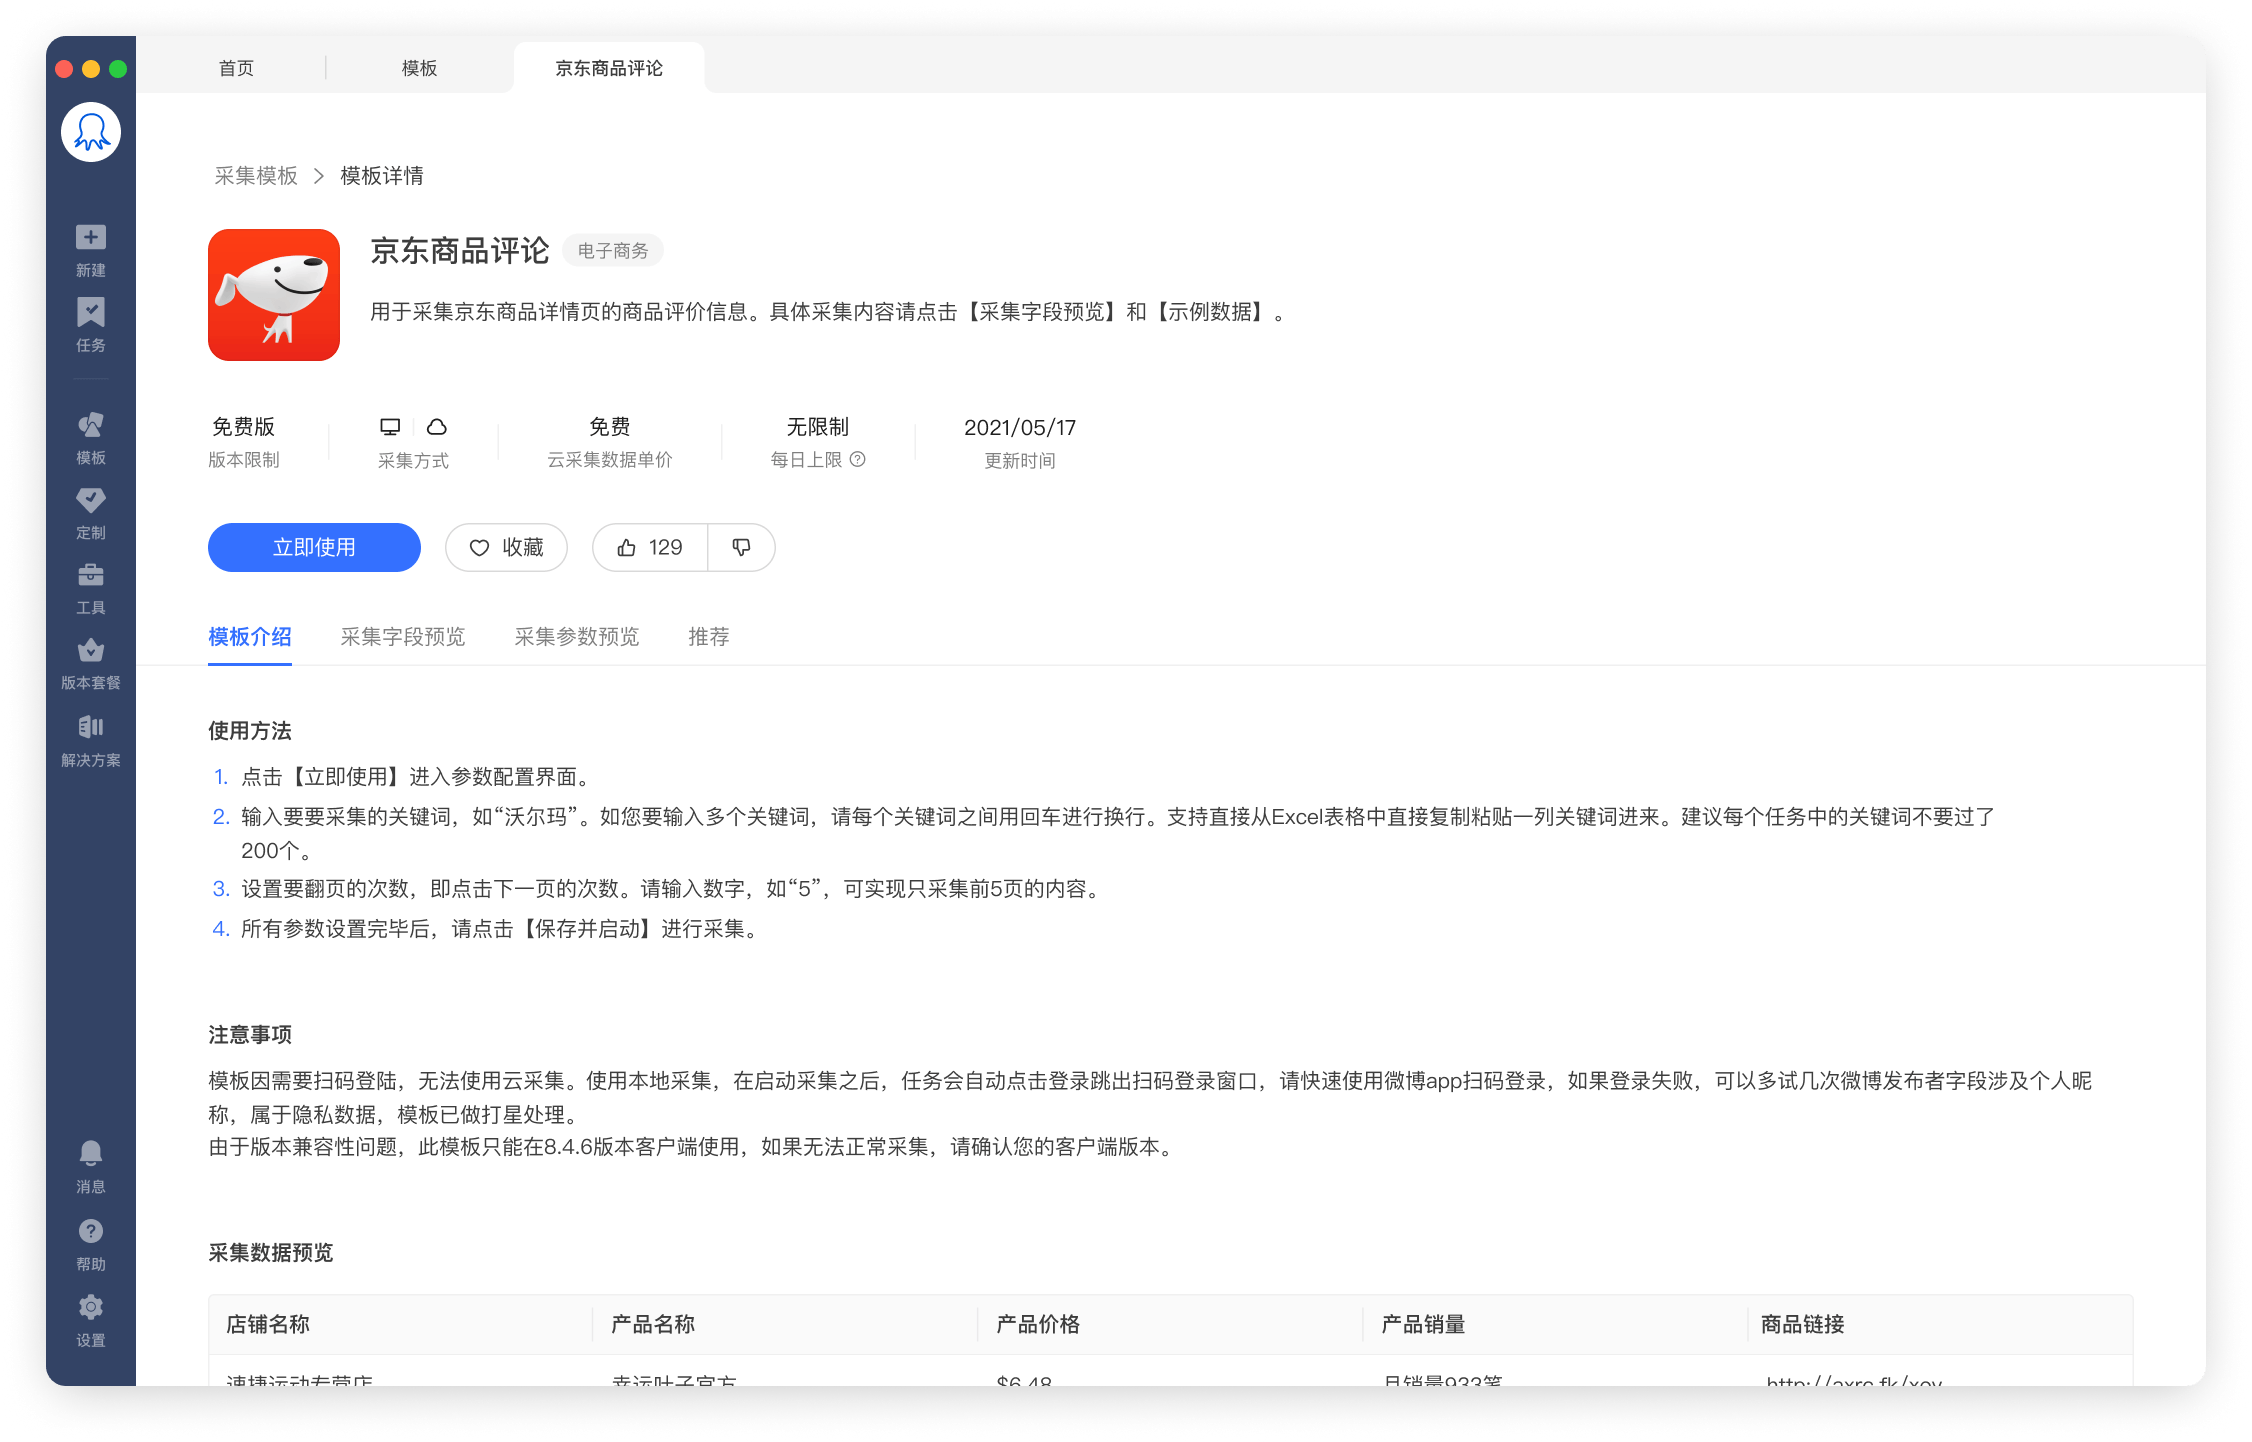
Task: Select the 模板介绍 section tab
Action: pyautogui.click(x=250, y=636)
